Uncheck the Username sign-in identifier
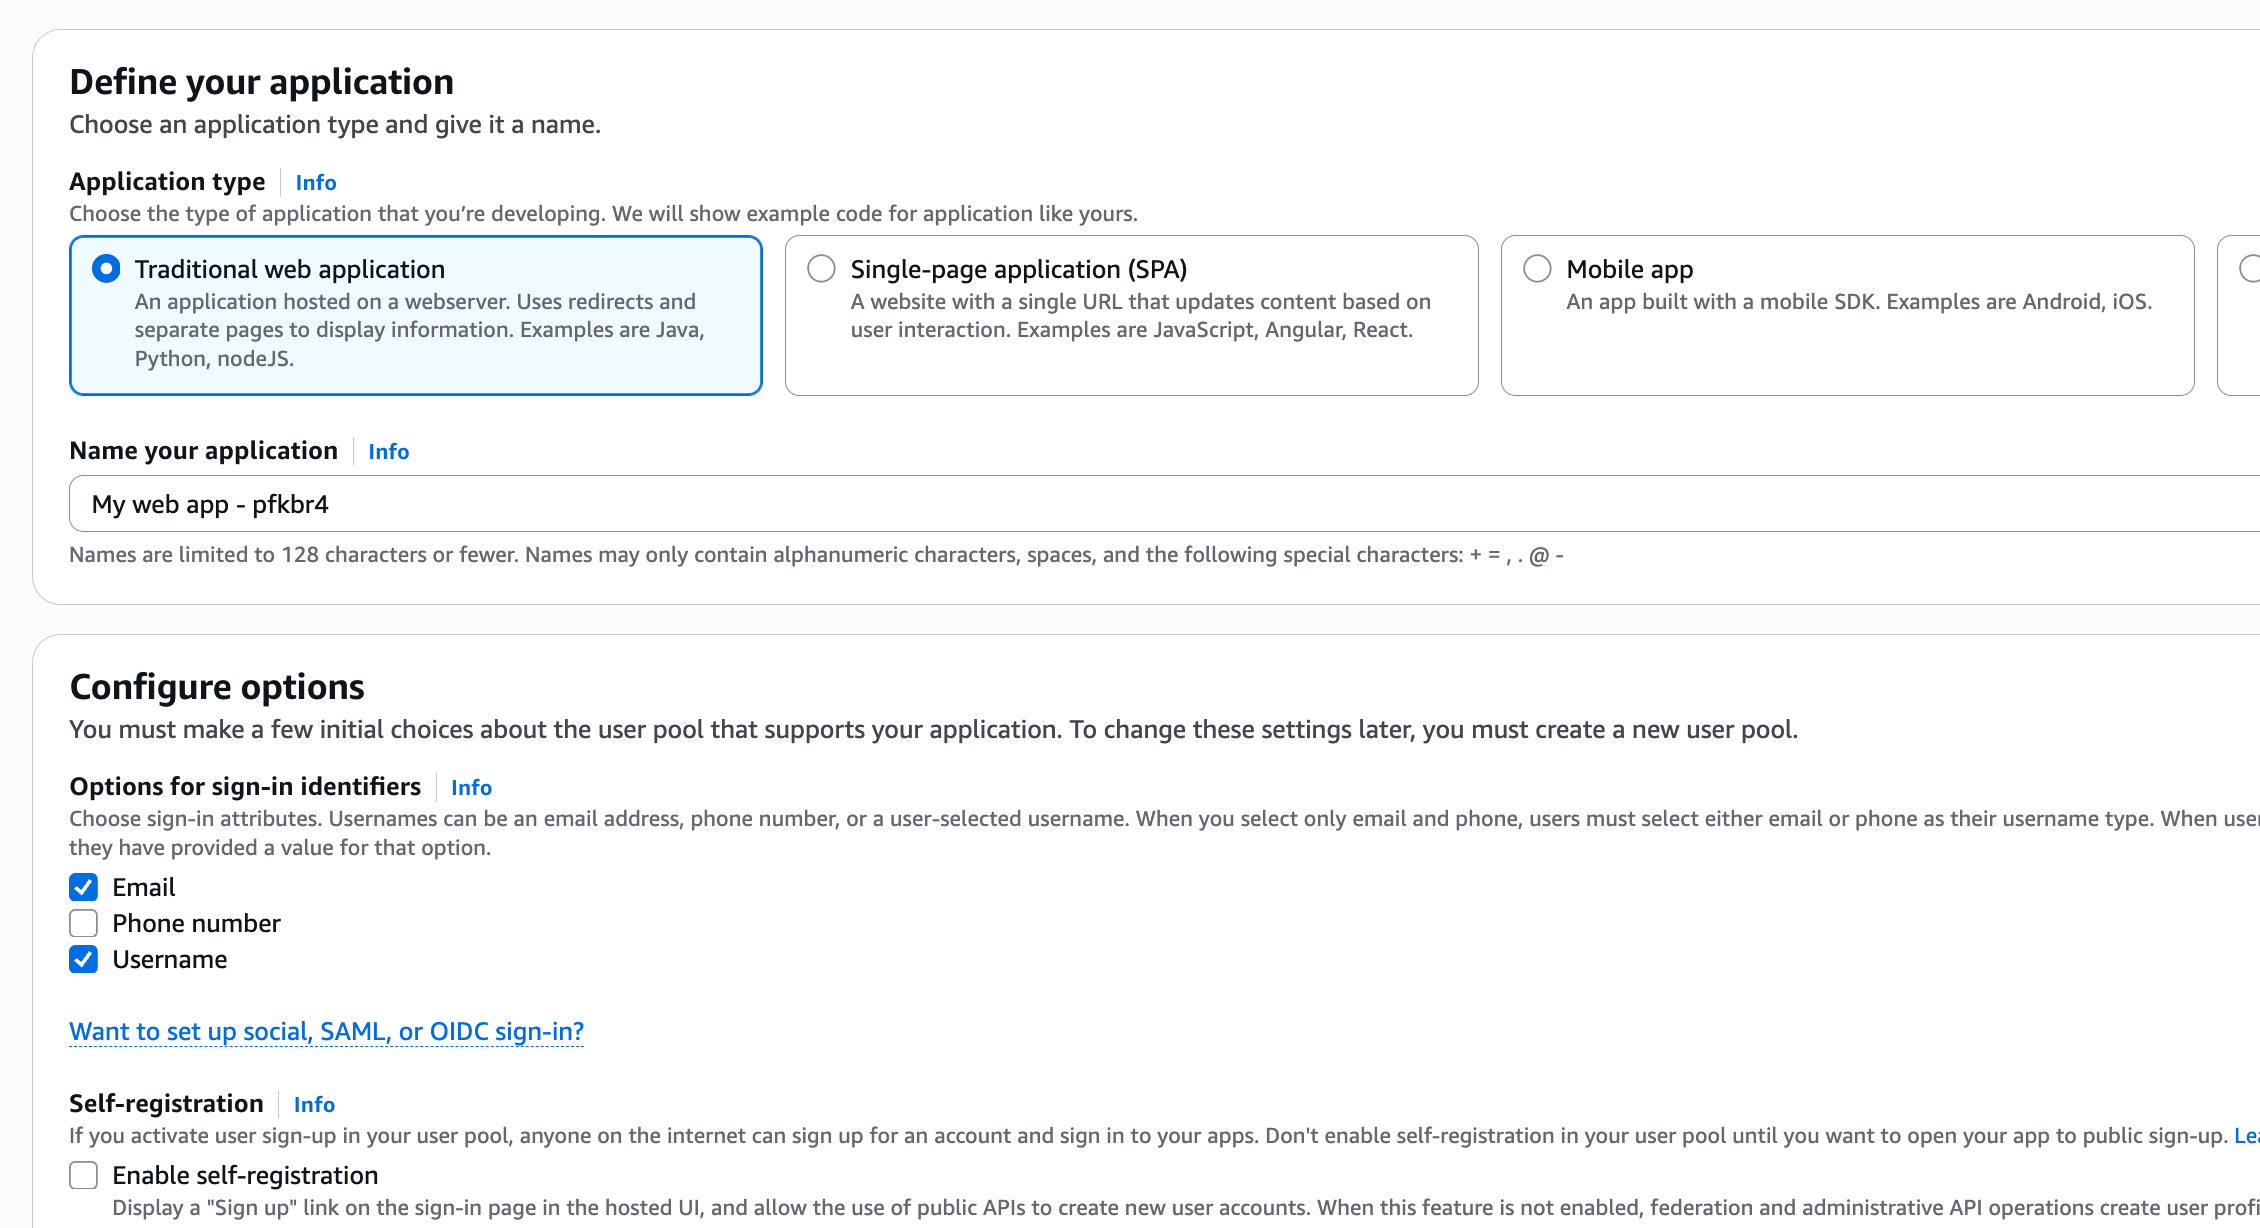This screenshot has width=2260, height=1228. point(84,959)
